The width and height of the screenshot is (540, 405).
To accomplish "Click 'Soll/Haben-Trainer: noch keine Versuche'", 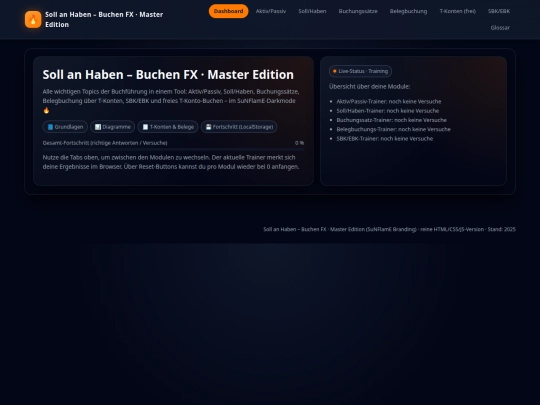I will [388, 111].
